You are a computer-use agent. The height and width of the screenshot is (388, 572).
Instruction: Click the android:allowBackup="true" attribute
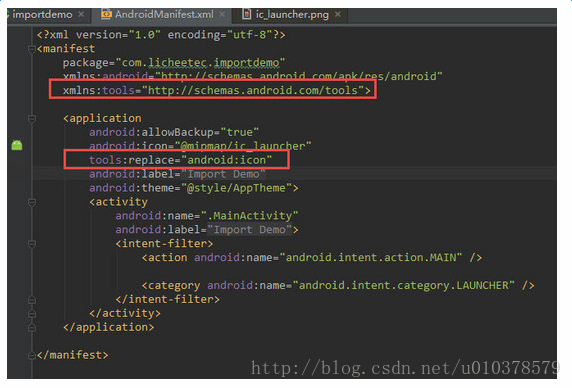(x=174, y=132)
